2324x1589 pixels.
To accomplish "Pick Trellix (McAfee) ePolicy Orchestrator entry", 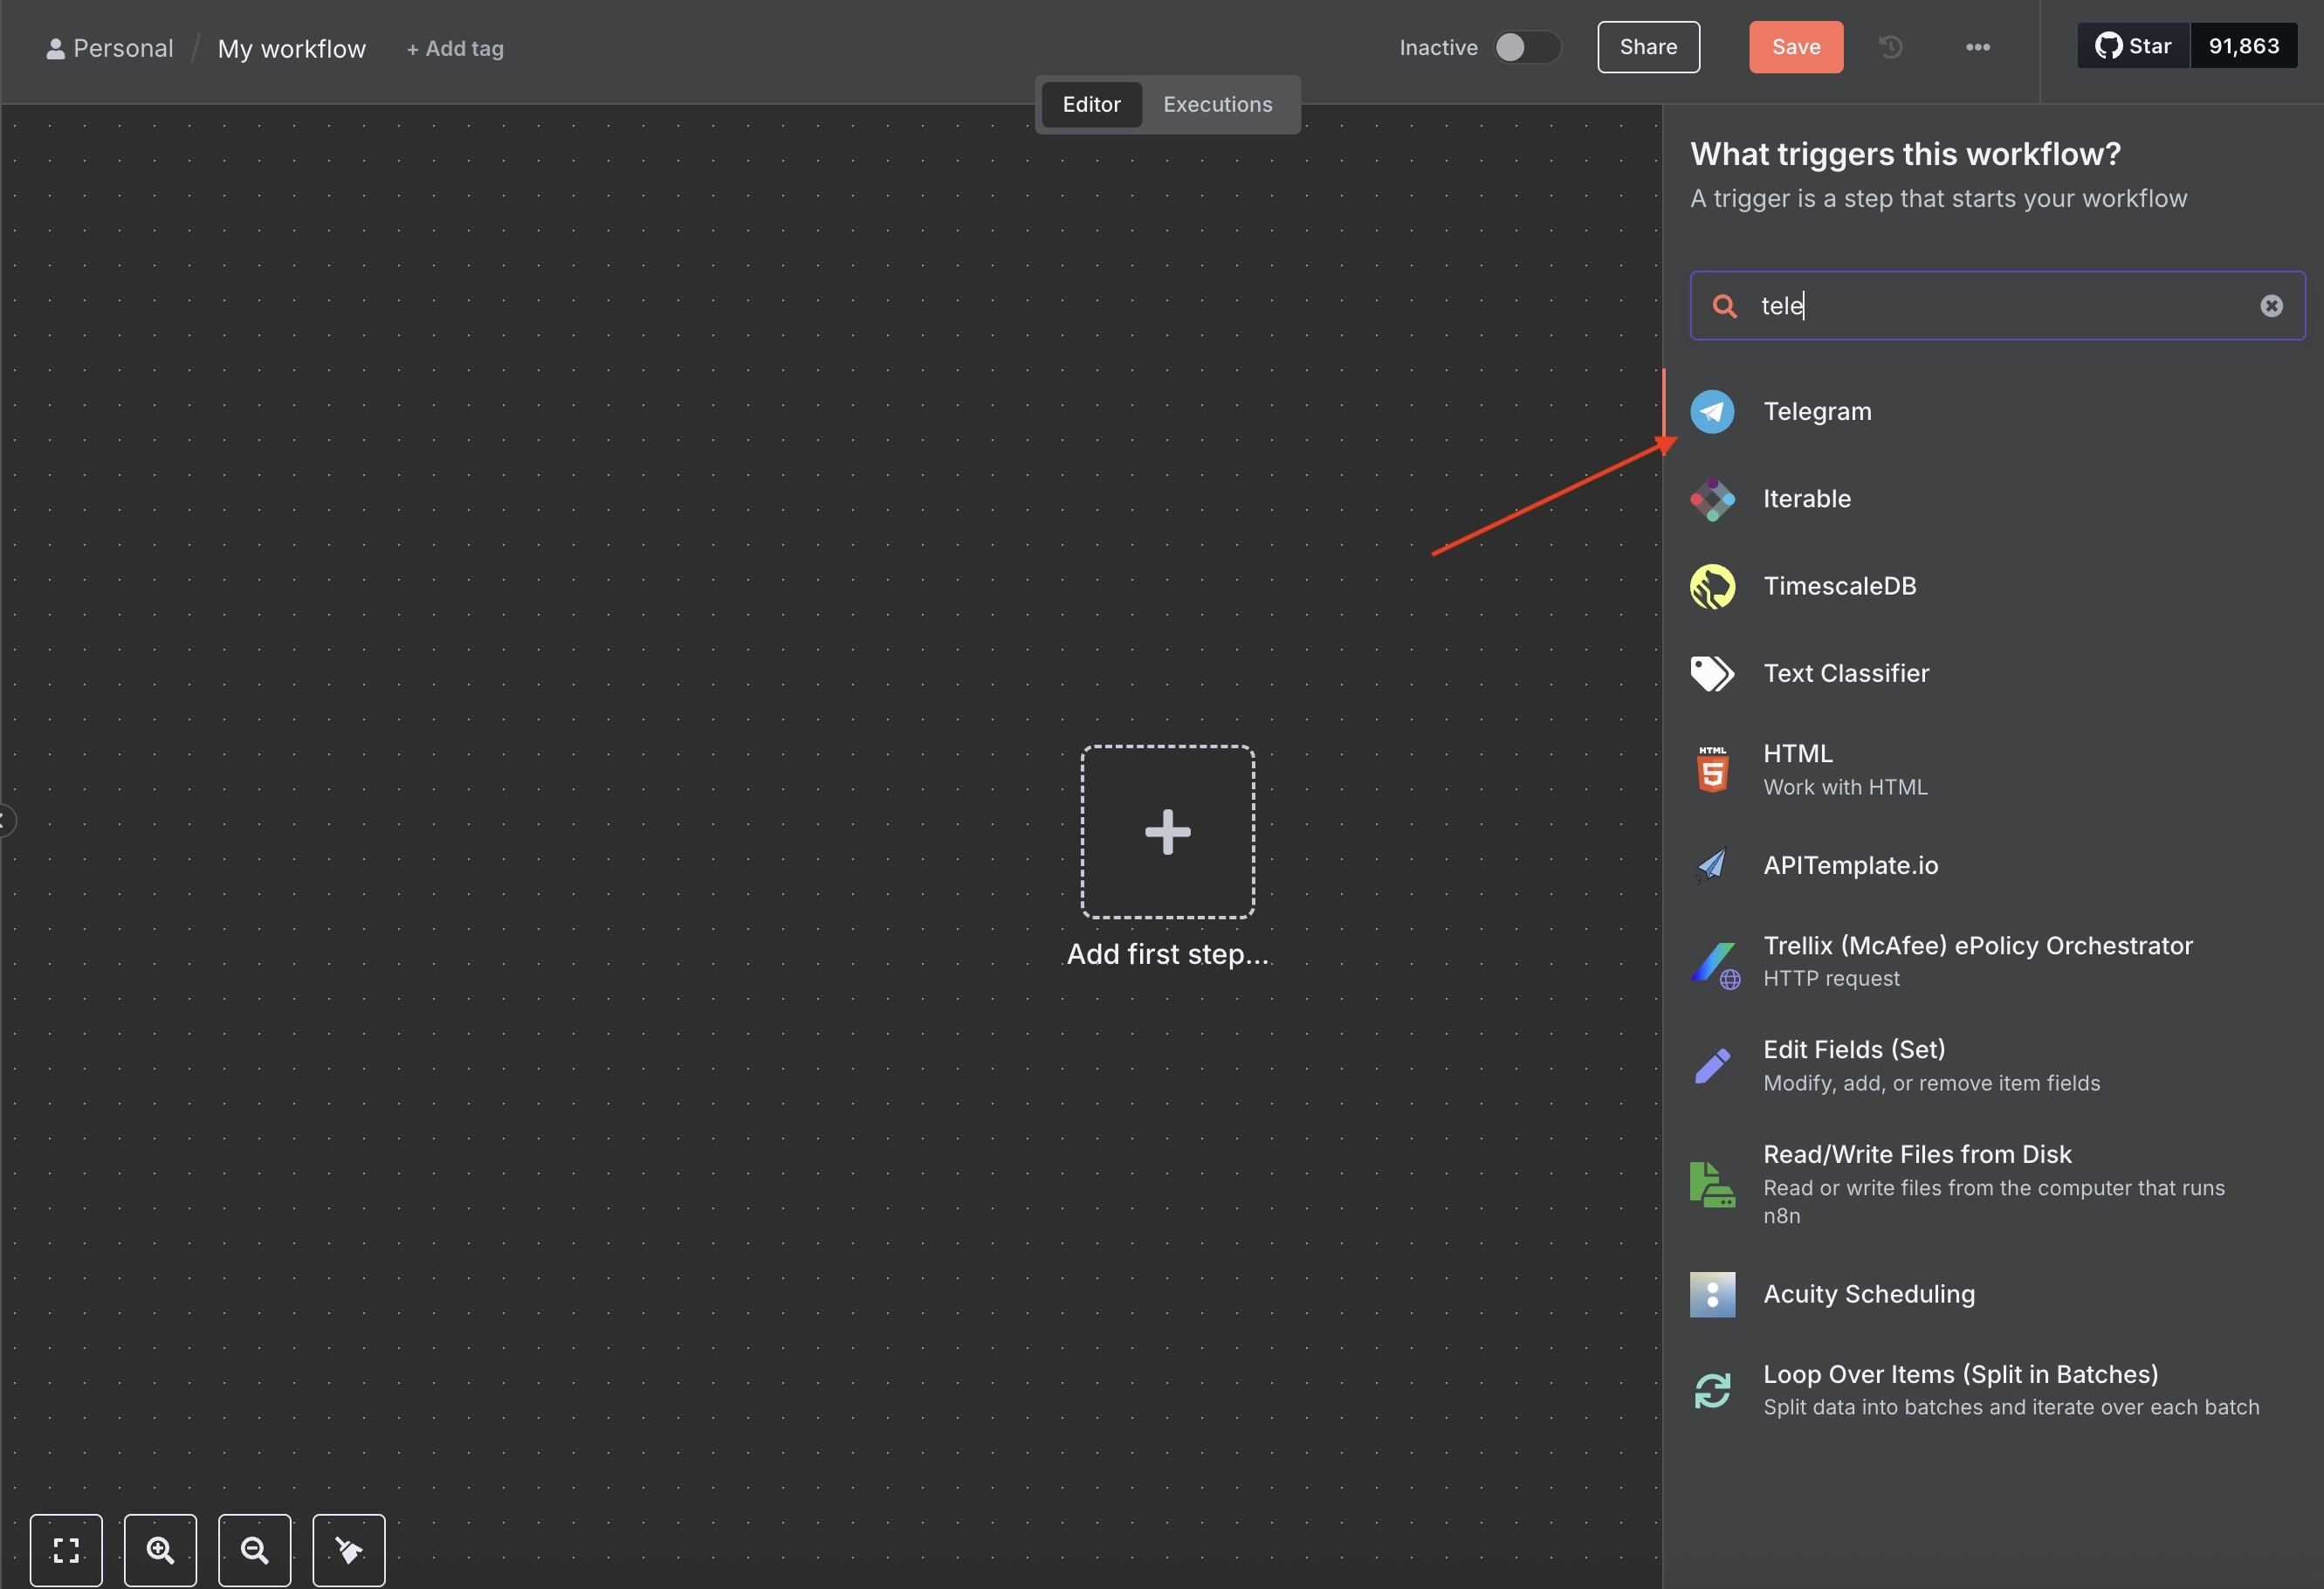I will 1992,962.
